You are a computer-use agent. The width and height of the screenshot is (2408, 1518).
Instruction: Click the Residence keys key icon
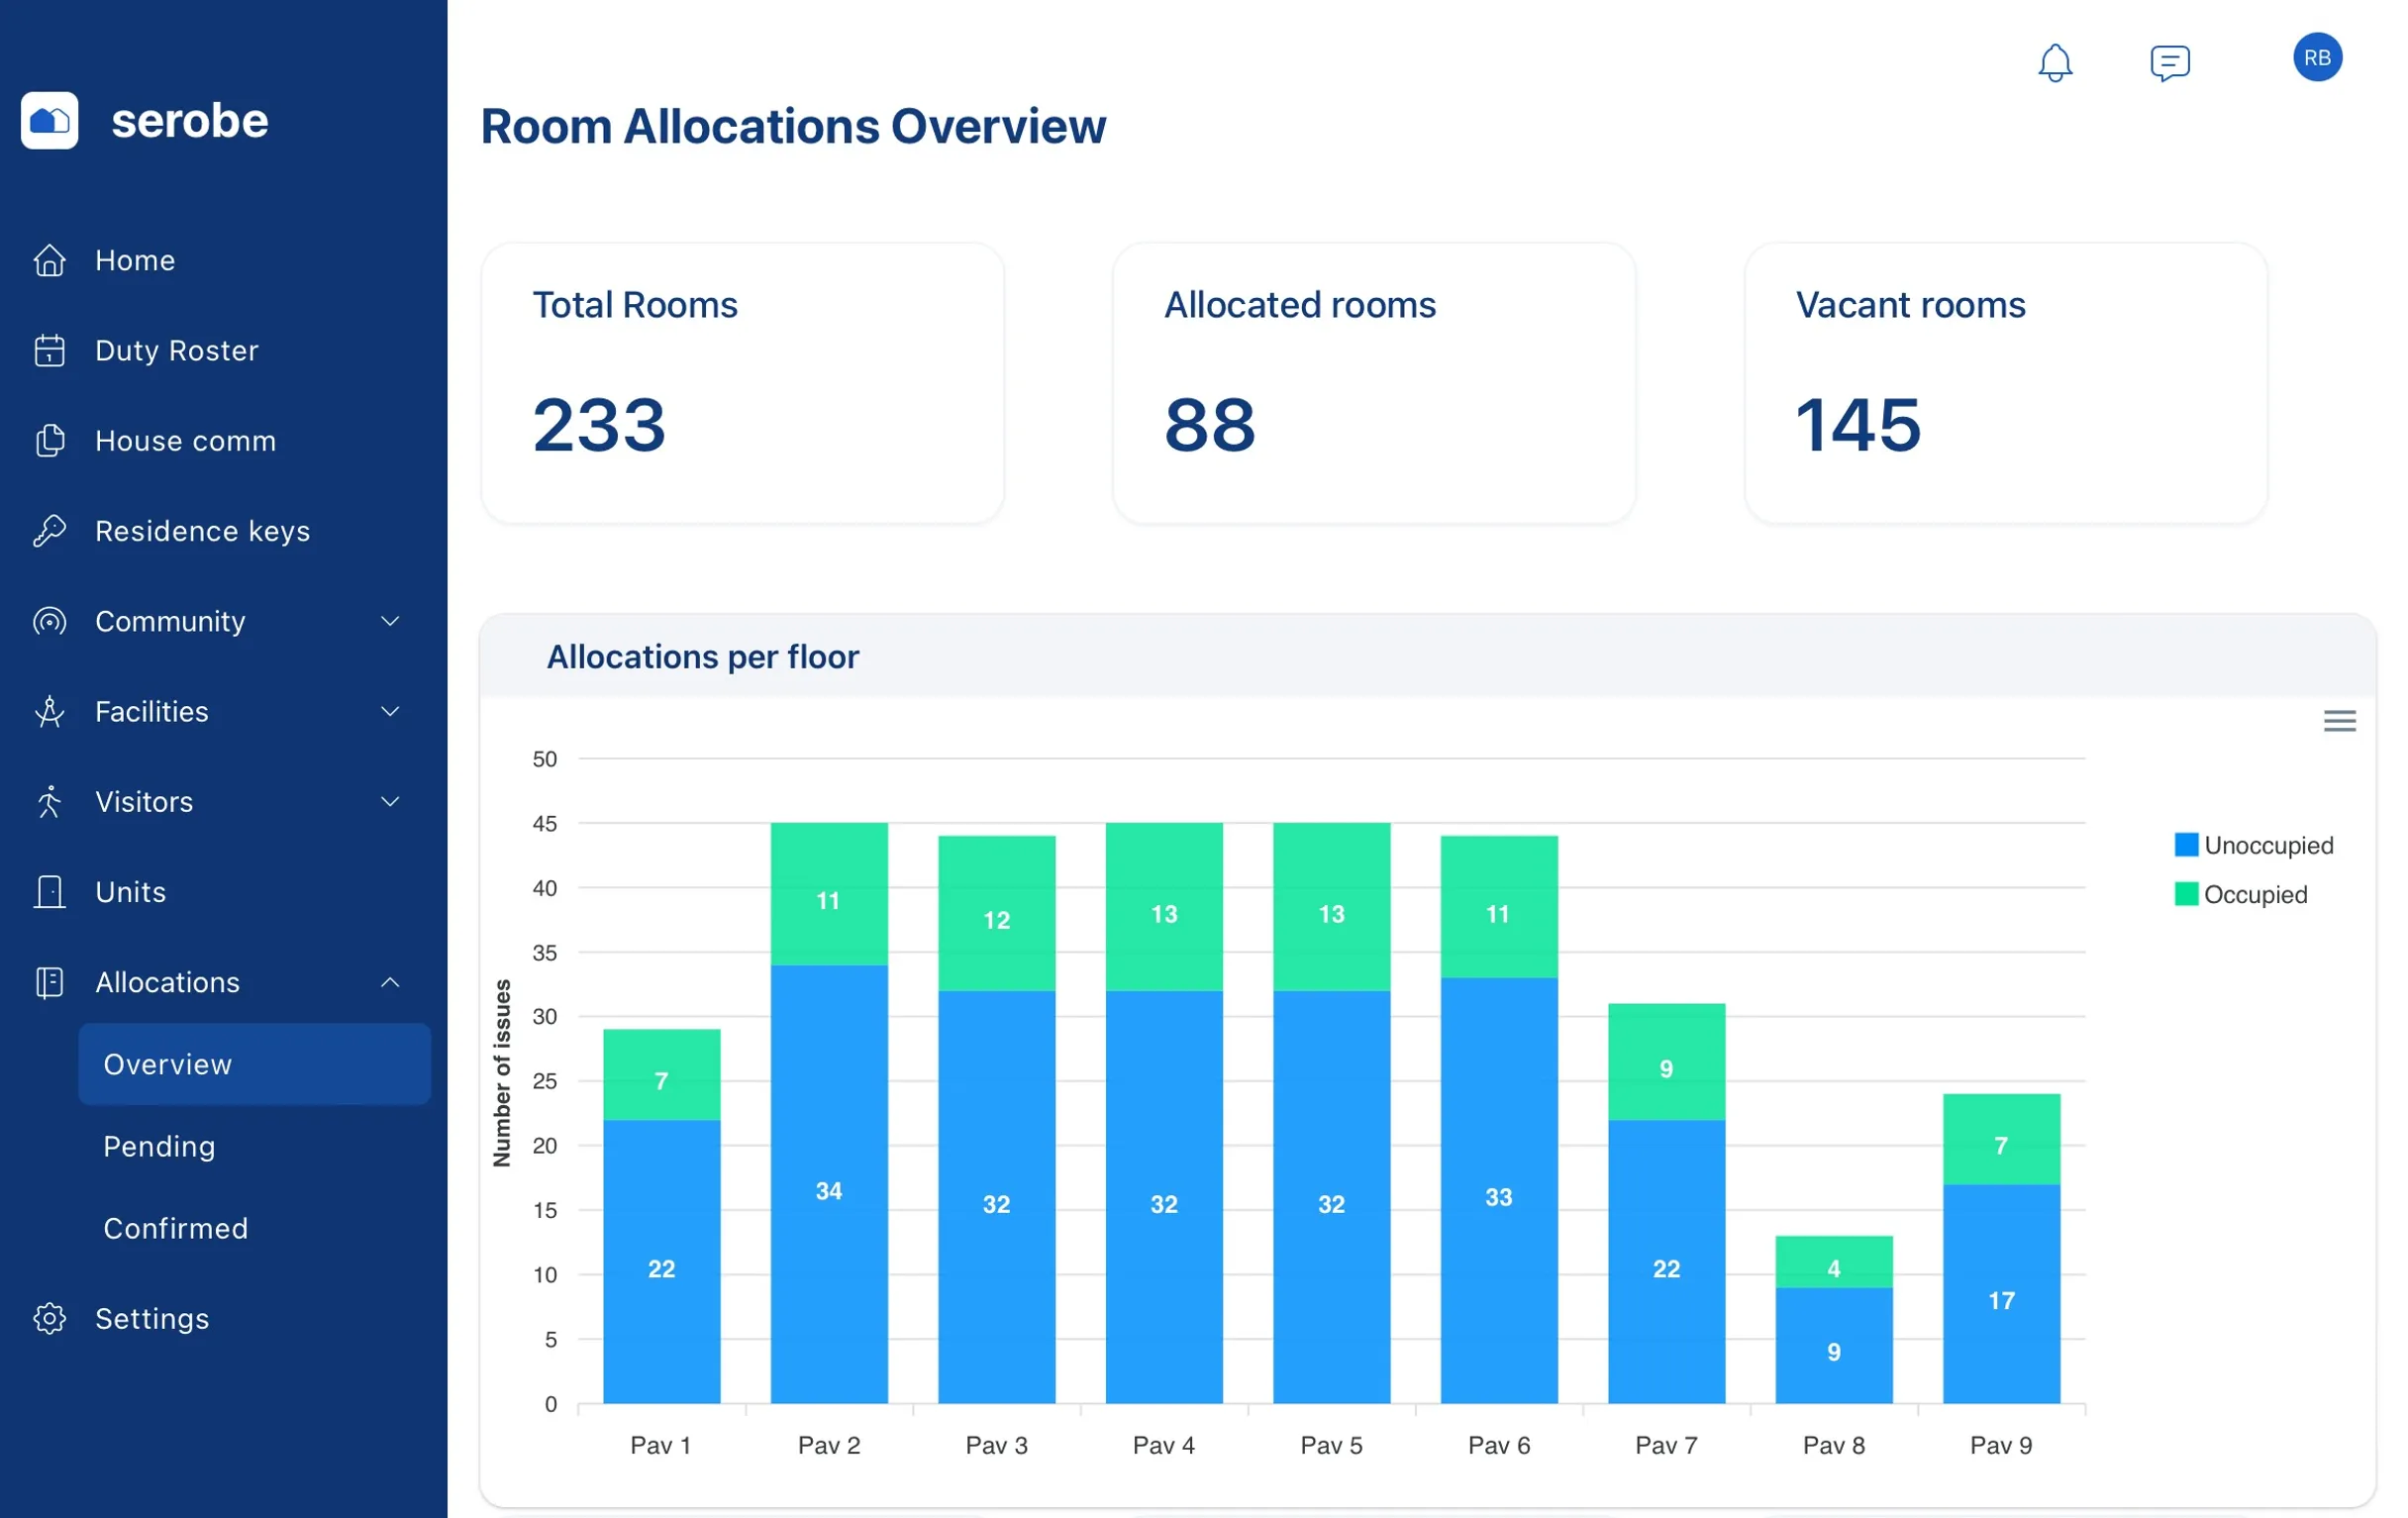click(x=49, y=531)
